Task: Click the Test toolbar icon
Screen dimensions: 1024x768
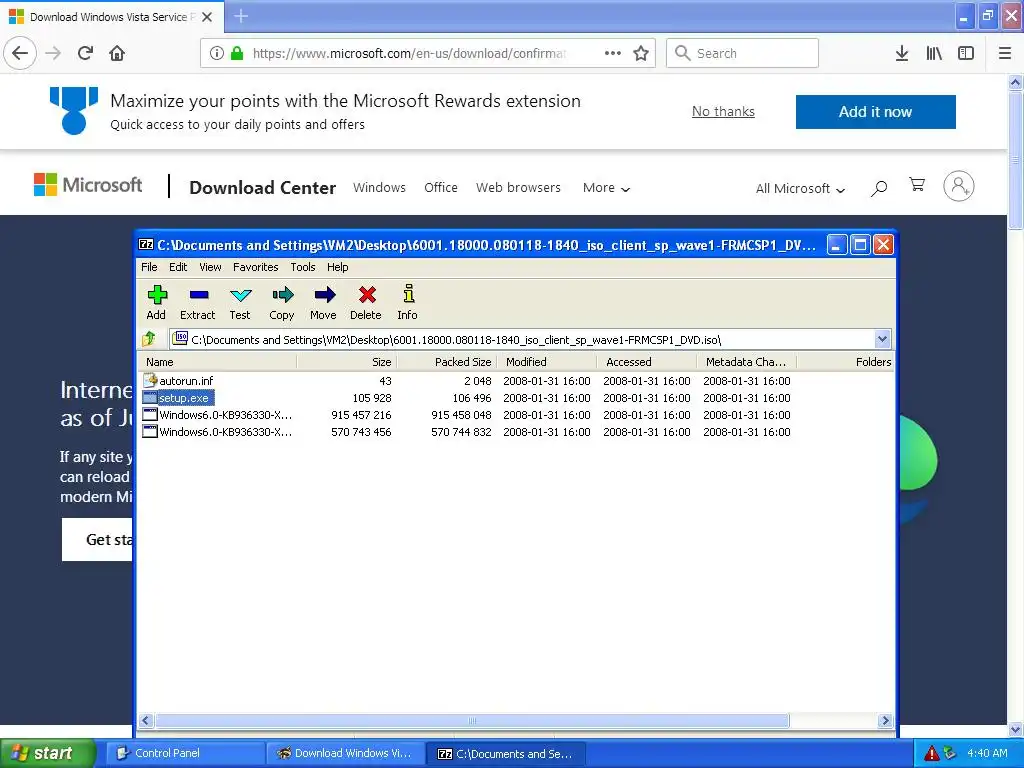Action: pos(240,302)
